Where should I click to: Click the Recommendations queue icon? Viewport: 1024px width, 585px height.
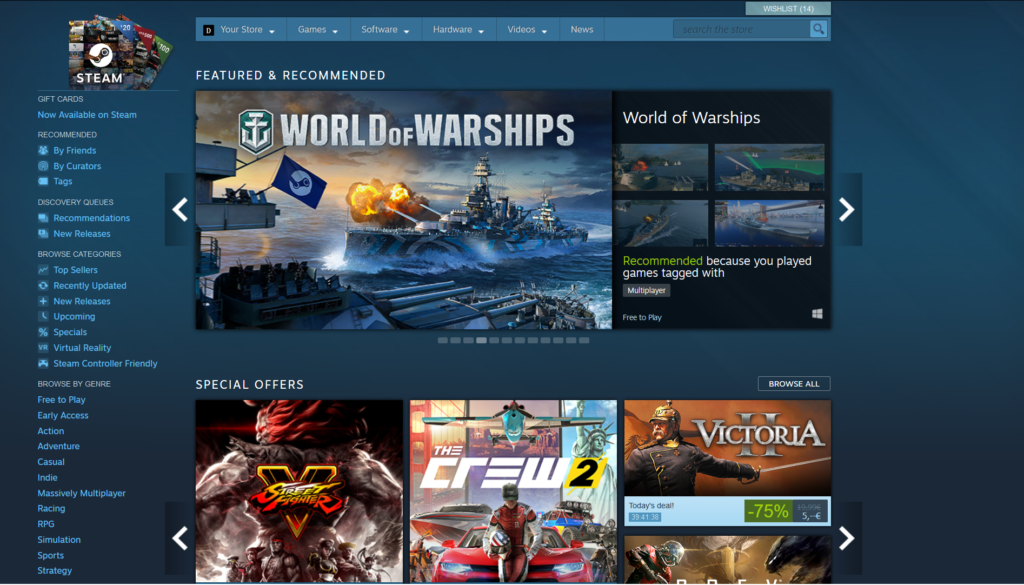tap(43, 217)
